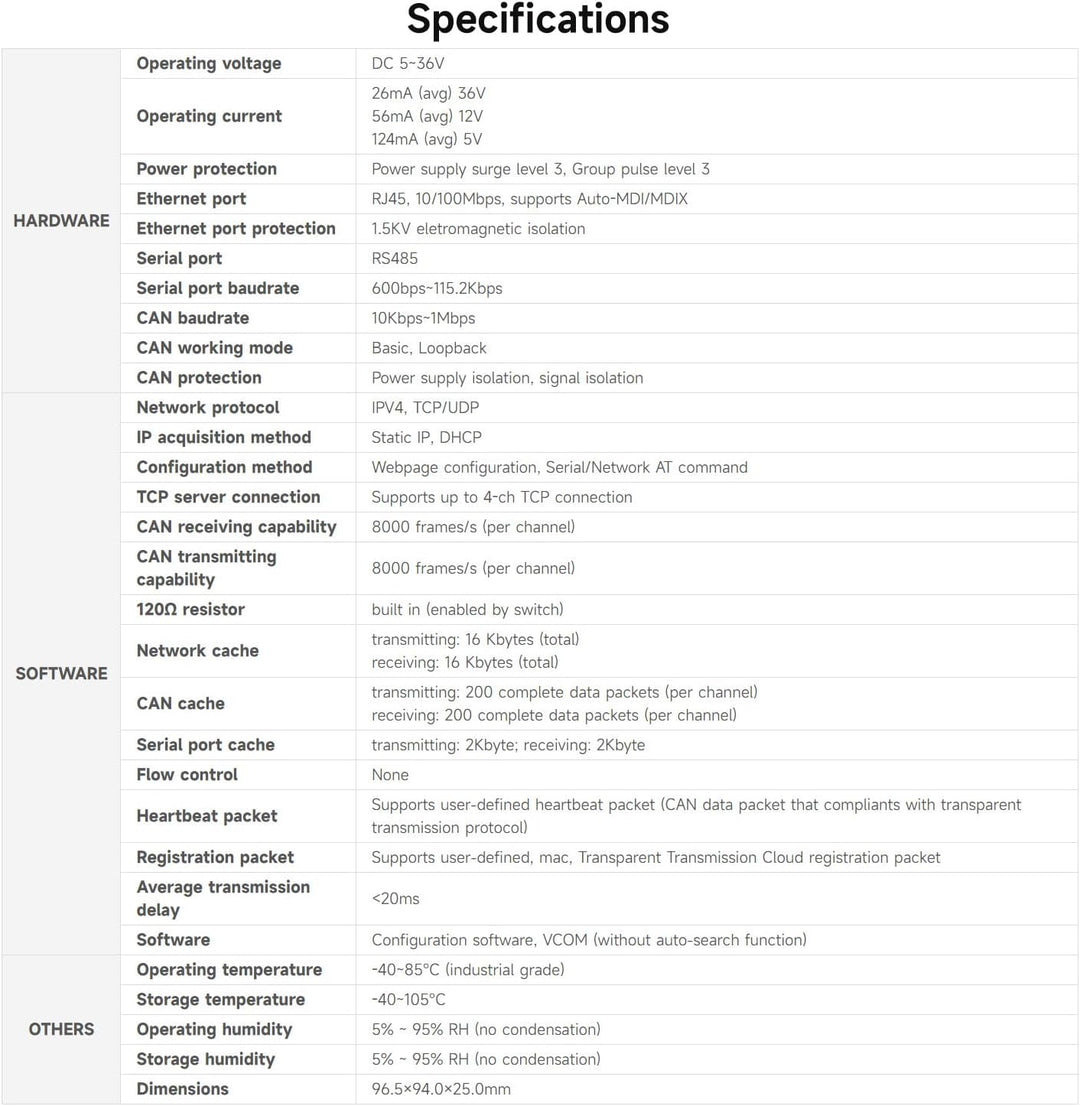Click the TCP server connection label
Image resolution: width=1080 pixels, height=1106 pixels.
tap(229, 497)
